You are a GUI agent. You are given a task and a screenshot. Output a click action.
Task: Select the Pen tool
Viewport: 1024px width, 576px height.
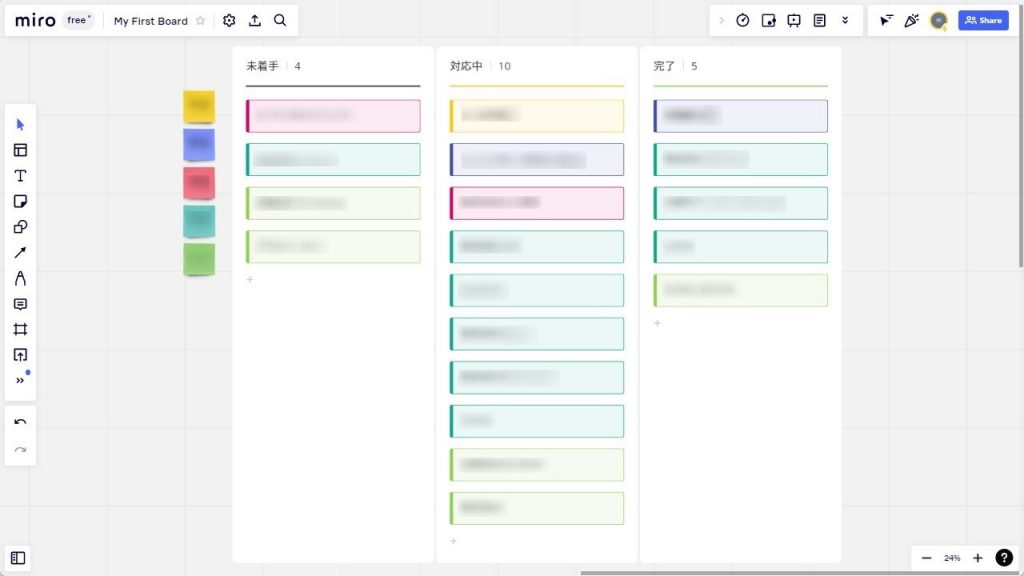[20, 278]
